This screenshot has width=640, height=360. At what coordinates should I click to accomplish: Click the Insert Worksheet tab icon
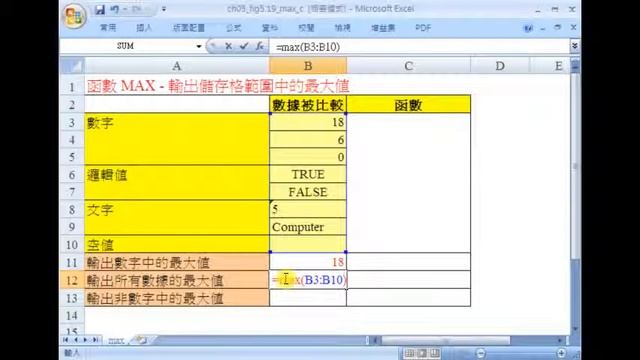point(141,340)
